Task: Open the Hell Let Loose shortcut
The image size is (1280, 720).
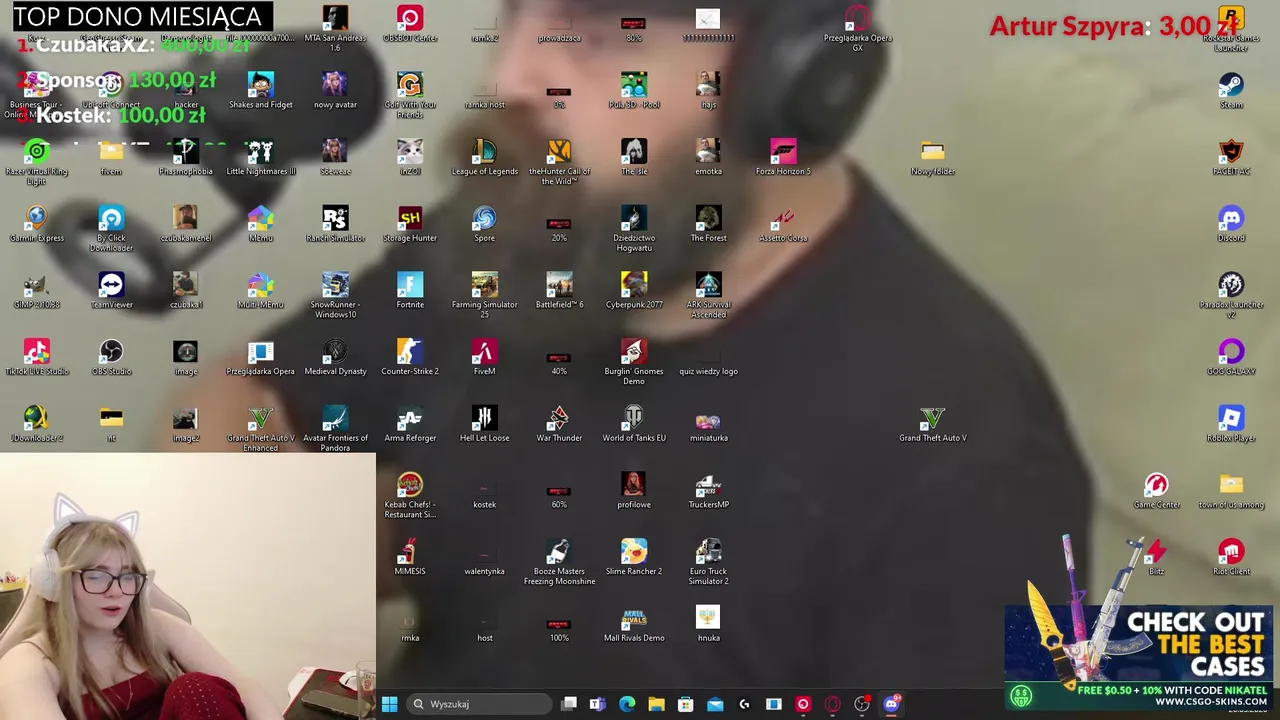Action: (484, 424)
